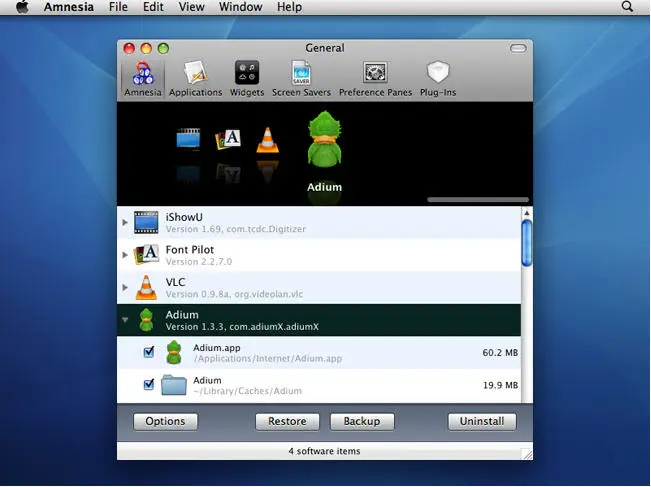Expand the iShowU row
The height and width of the screenshot is (487, 651).
(125, 223)
